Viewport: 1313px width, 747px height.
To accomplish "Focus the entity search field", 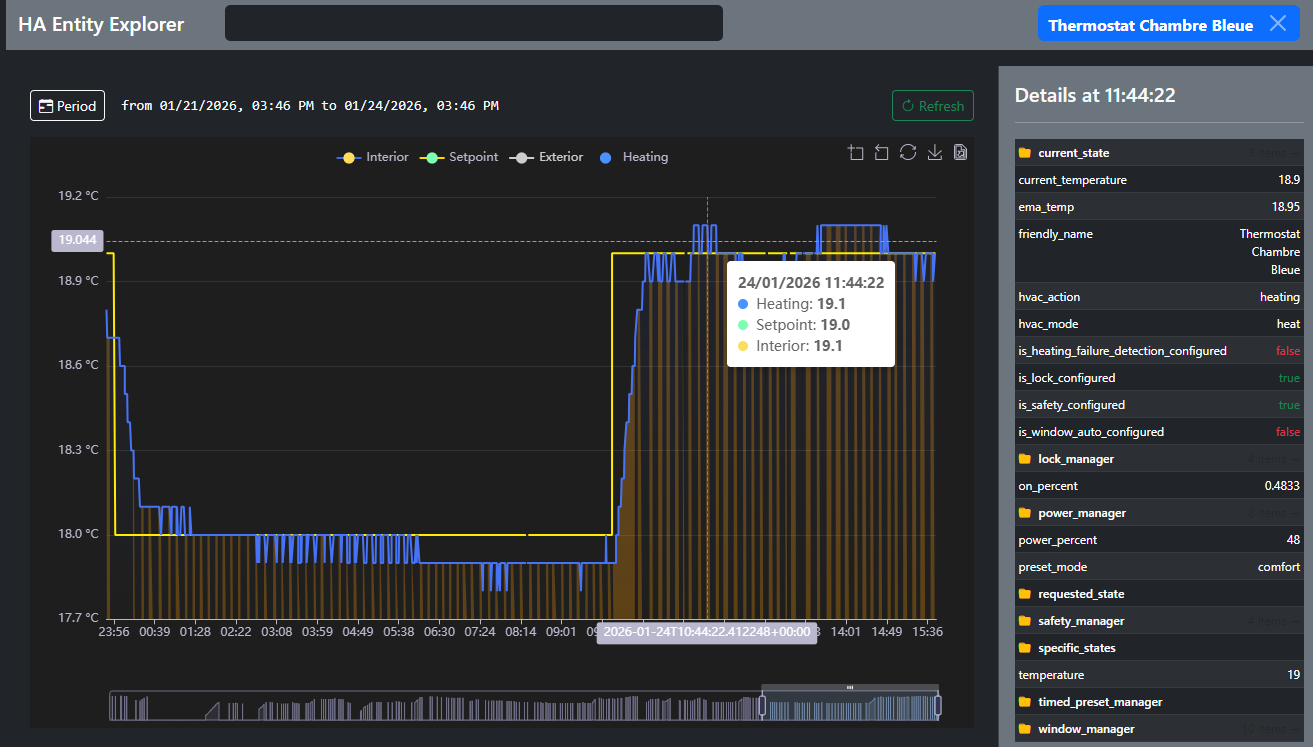I will (x=473, y=23).
